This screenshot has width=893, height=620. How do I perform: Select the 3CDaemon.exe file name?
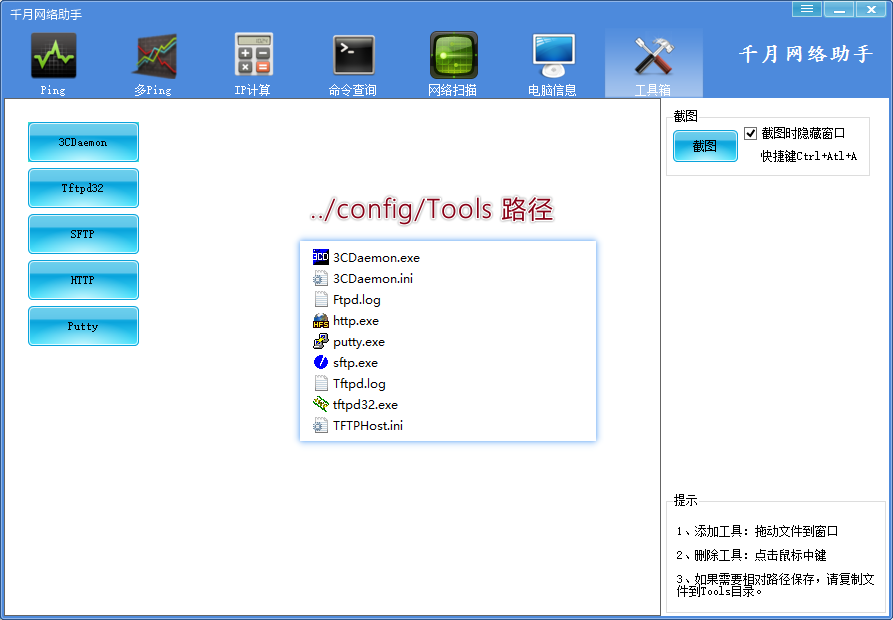[376, 257]
